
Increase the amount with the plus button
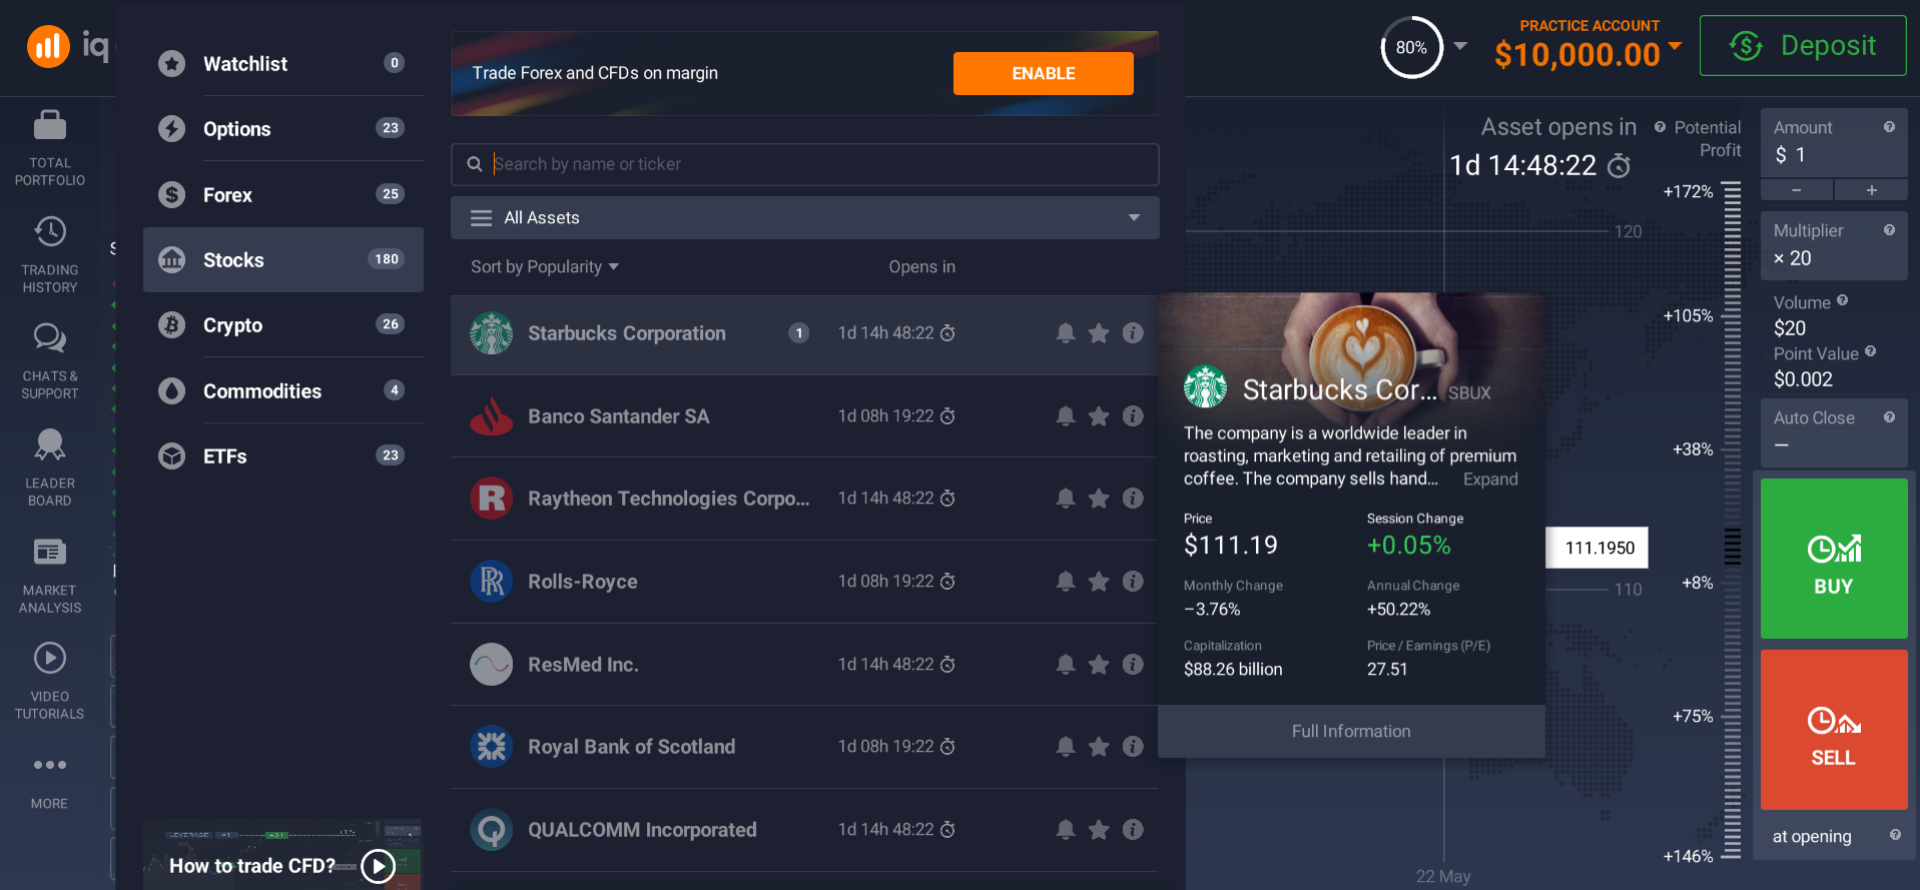(1871, 190)
